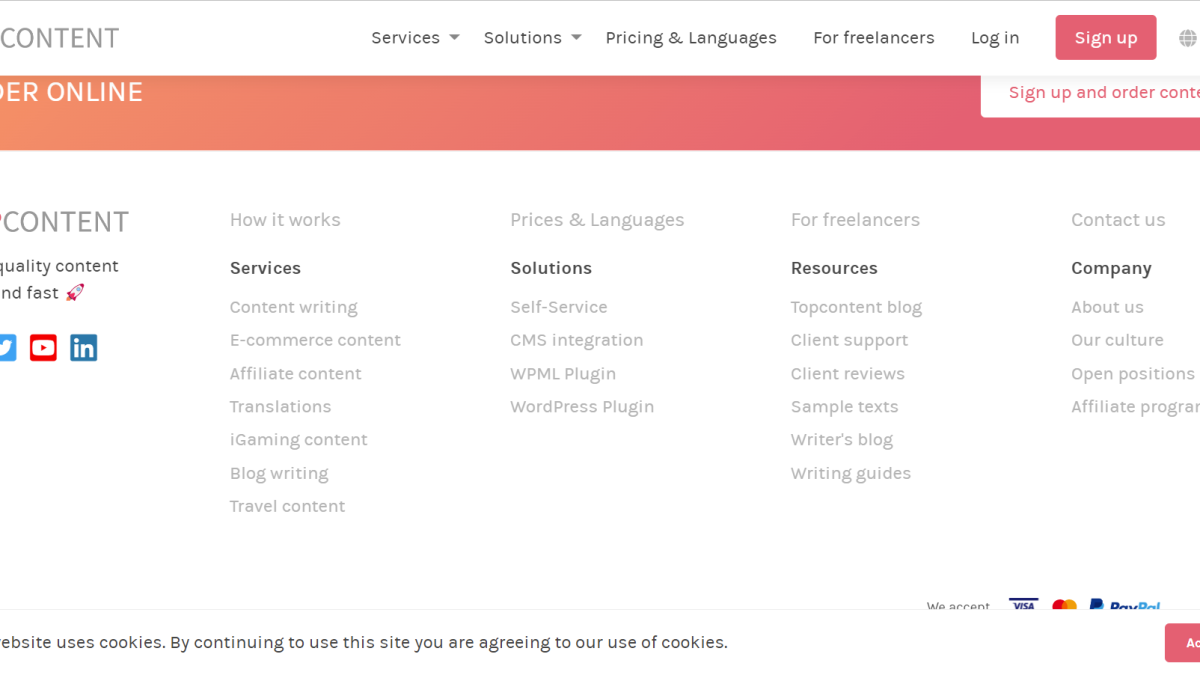Click the Visa payment icon

pos(1023,605)
